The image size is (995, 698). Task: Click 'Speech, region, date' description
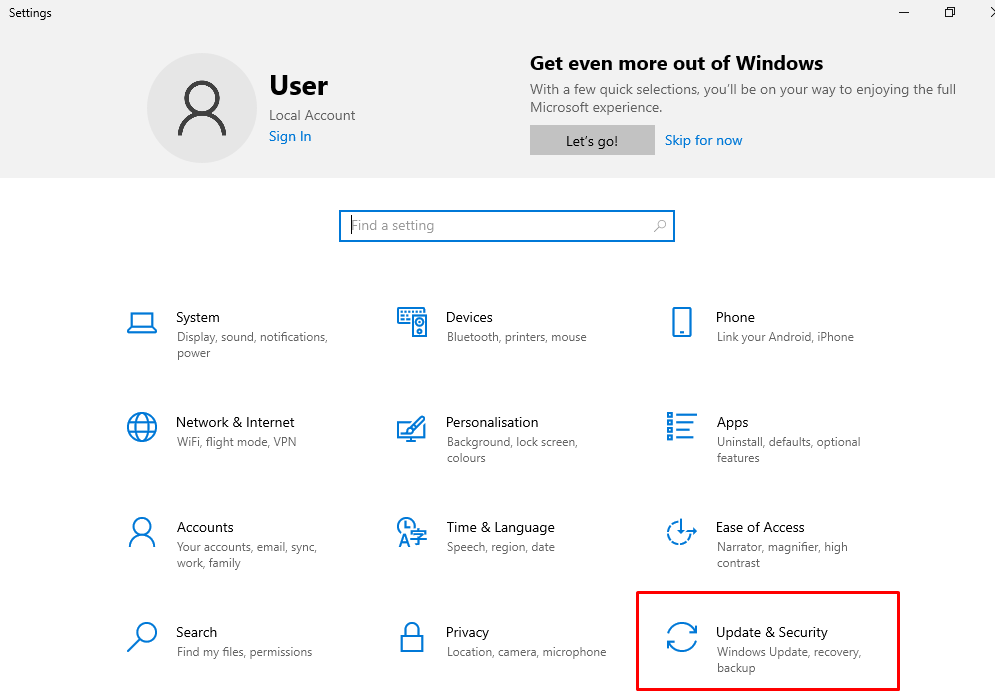point(501,547)
